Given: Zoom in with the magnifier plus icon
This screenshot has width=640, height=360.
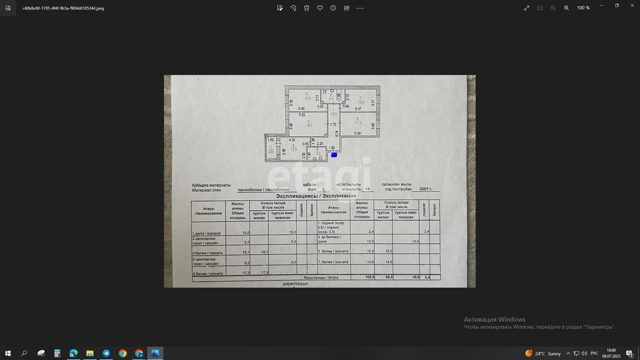Looking at the screenshot, I should pyautogui.click(x=567, y=8).
